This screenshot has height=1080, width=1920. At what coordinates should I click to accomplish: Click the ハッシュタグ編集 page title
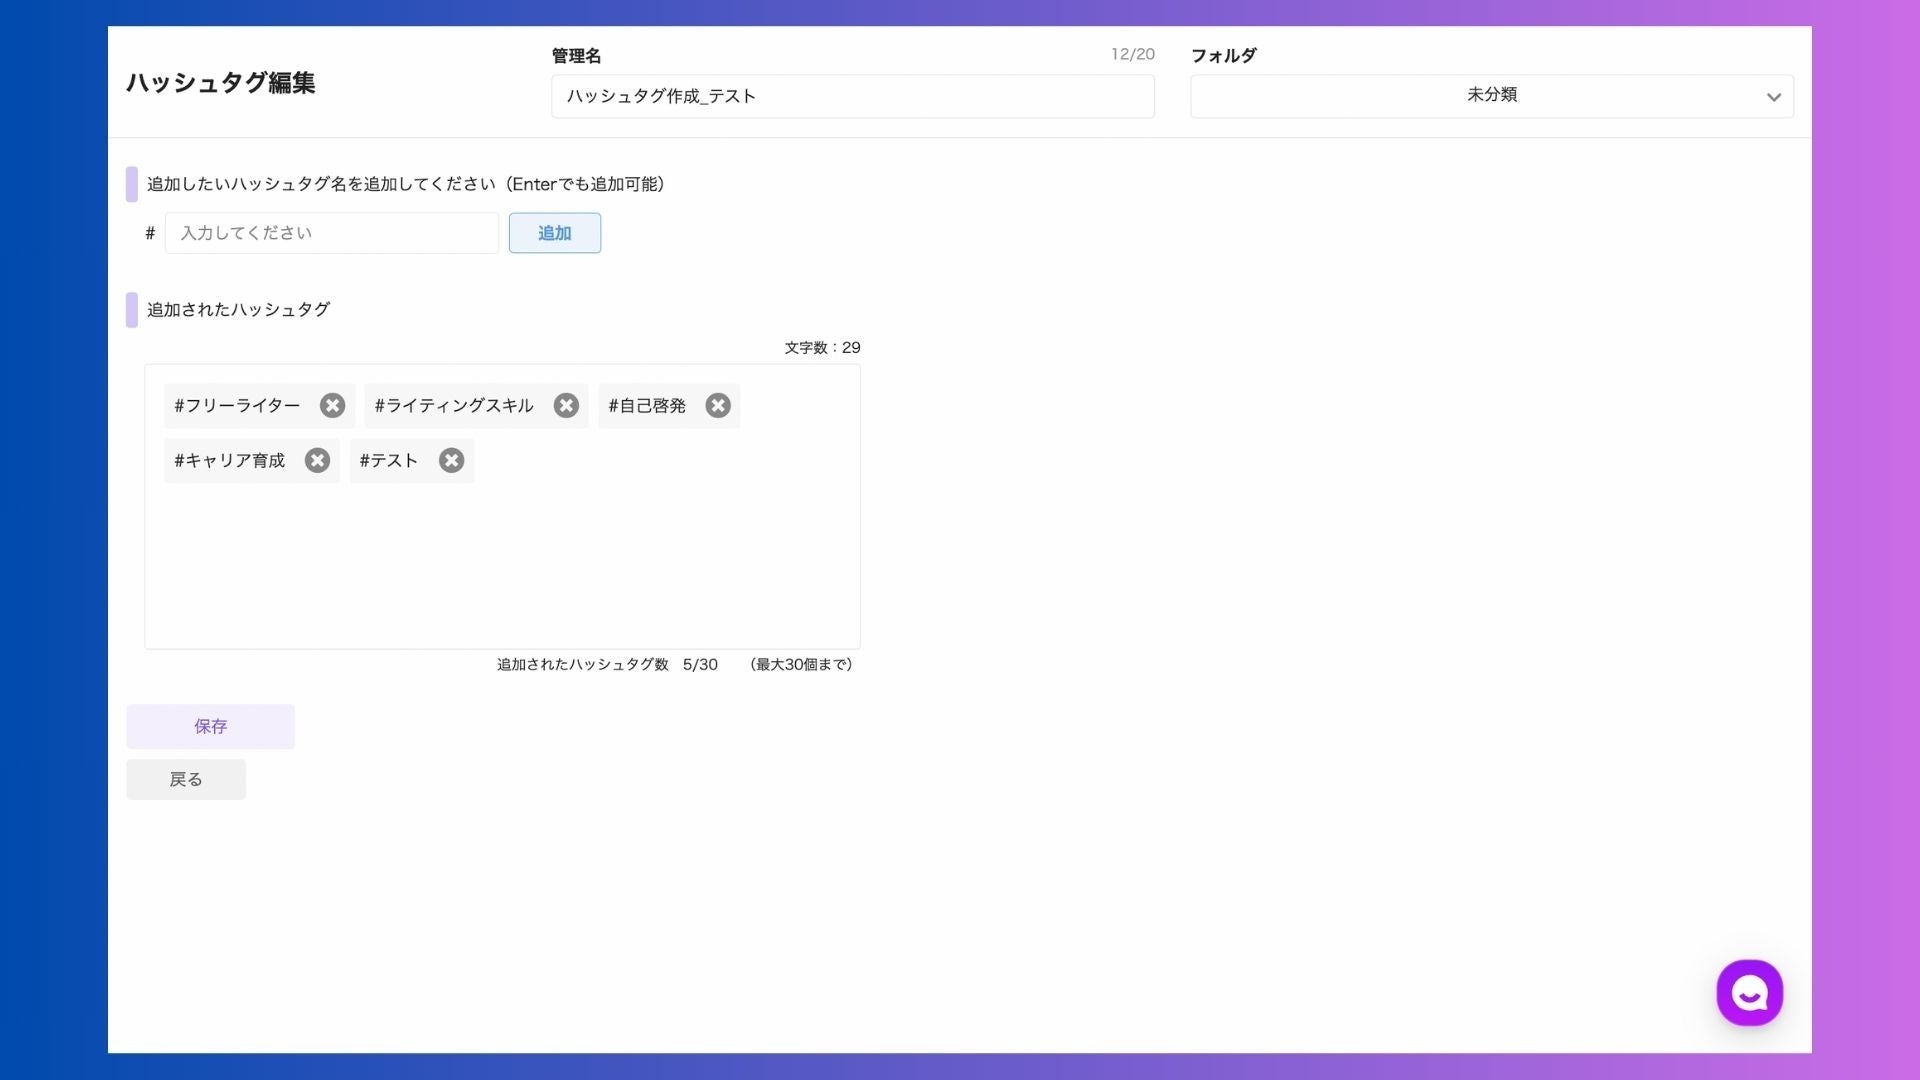220,82
